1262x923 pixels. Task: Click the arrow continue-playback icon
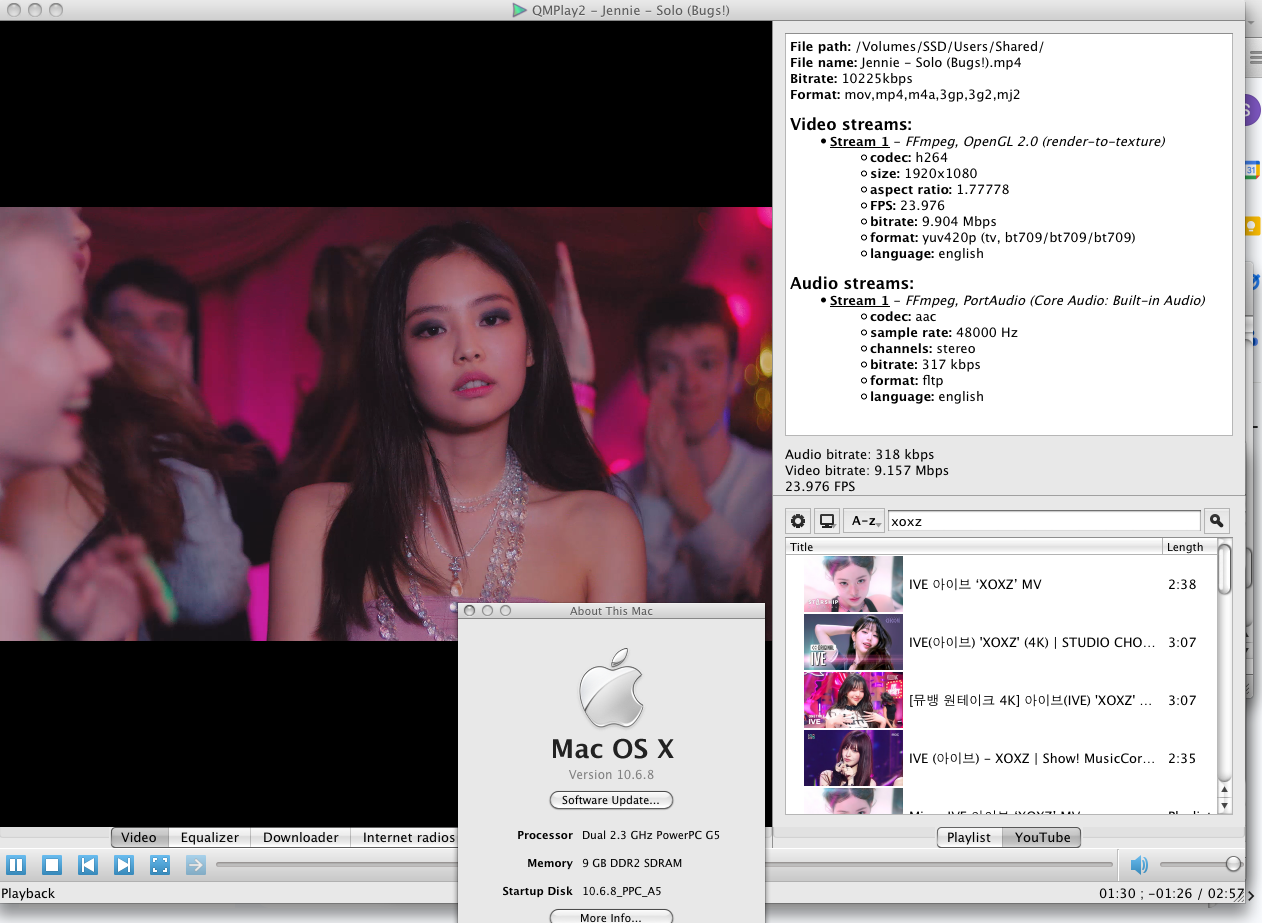click(x=196, y=865)
